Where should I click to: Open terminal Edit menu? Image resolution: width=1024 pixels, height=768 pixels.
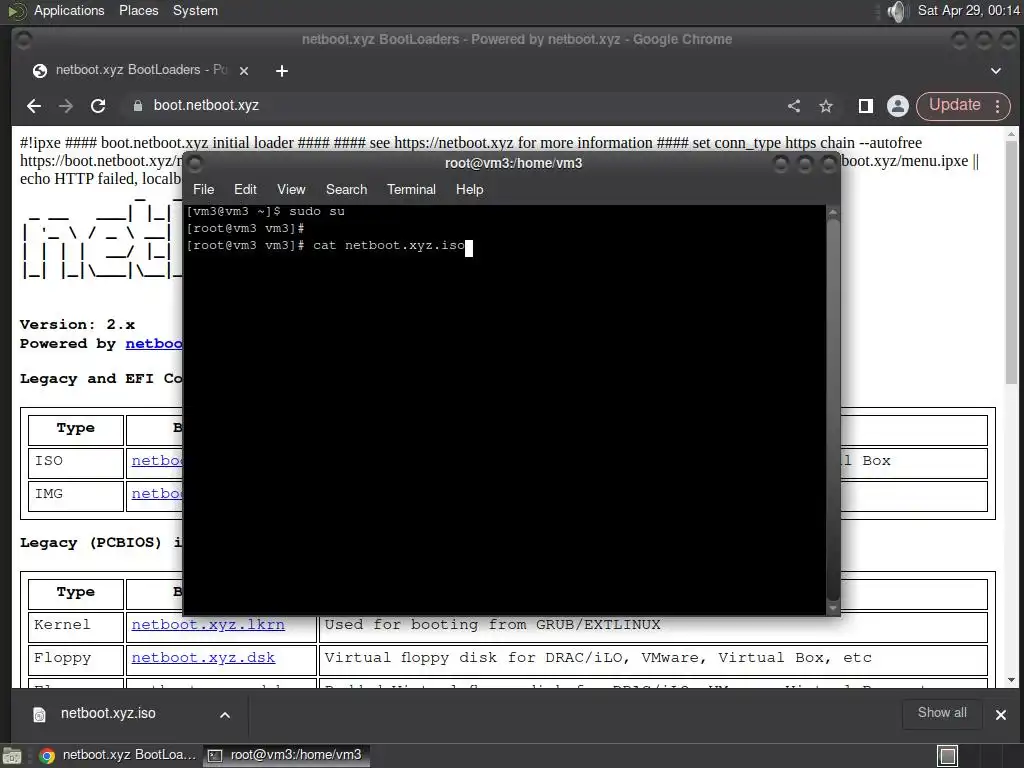tap(245, 189)
